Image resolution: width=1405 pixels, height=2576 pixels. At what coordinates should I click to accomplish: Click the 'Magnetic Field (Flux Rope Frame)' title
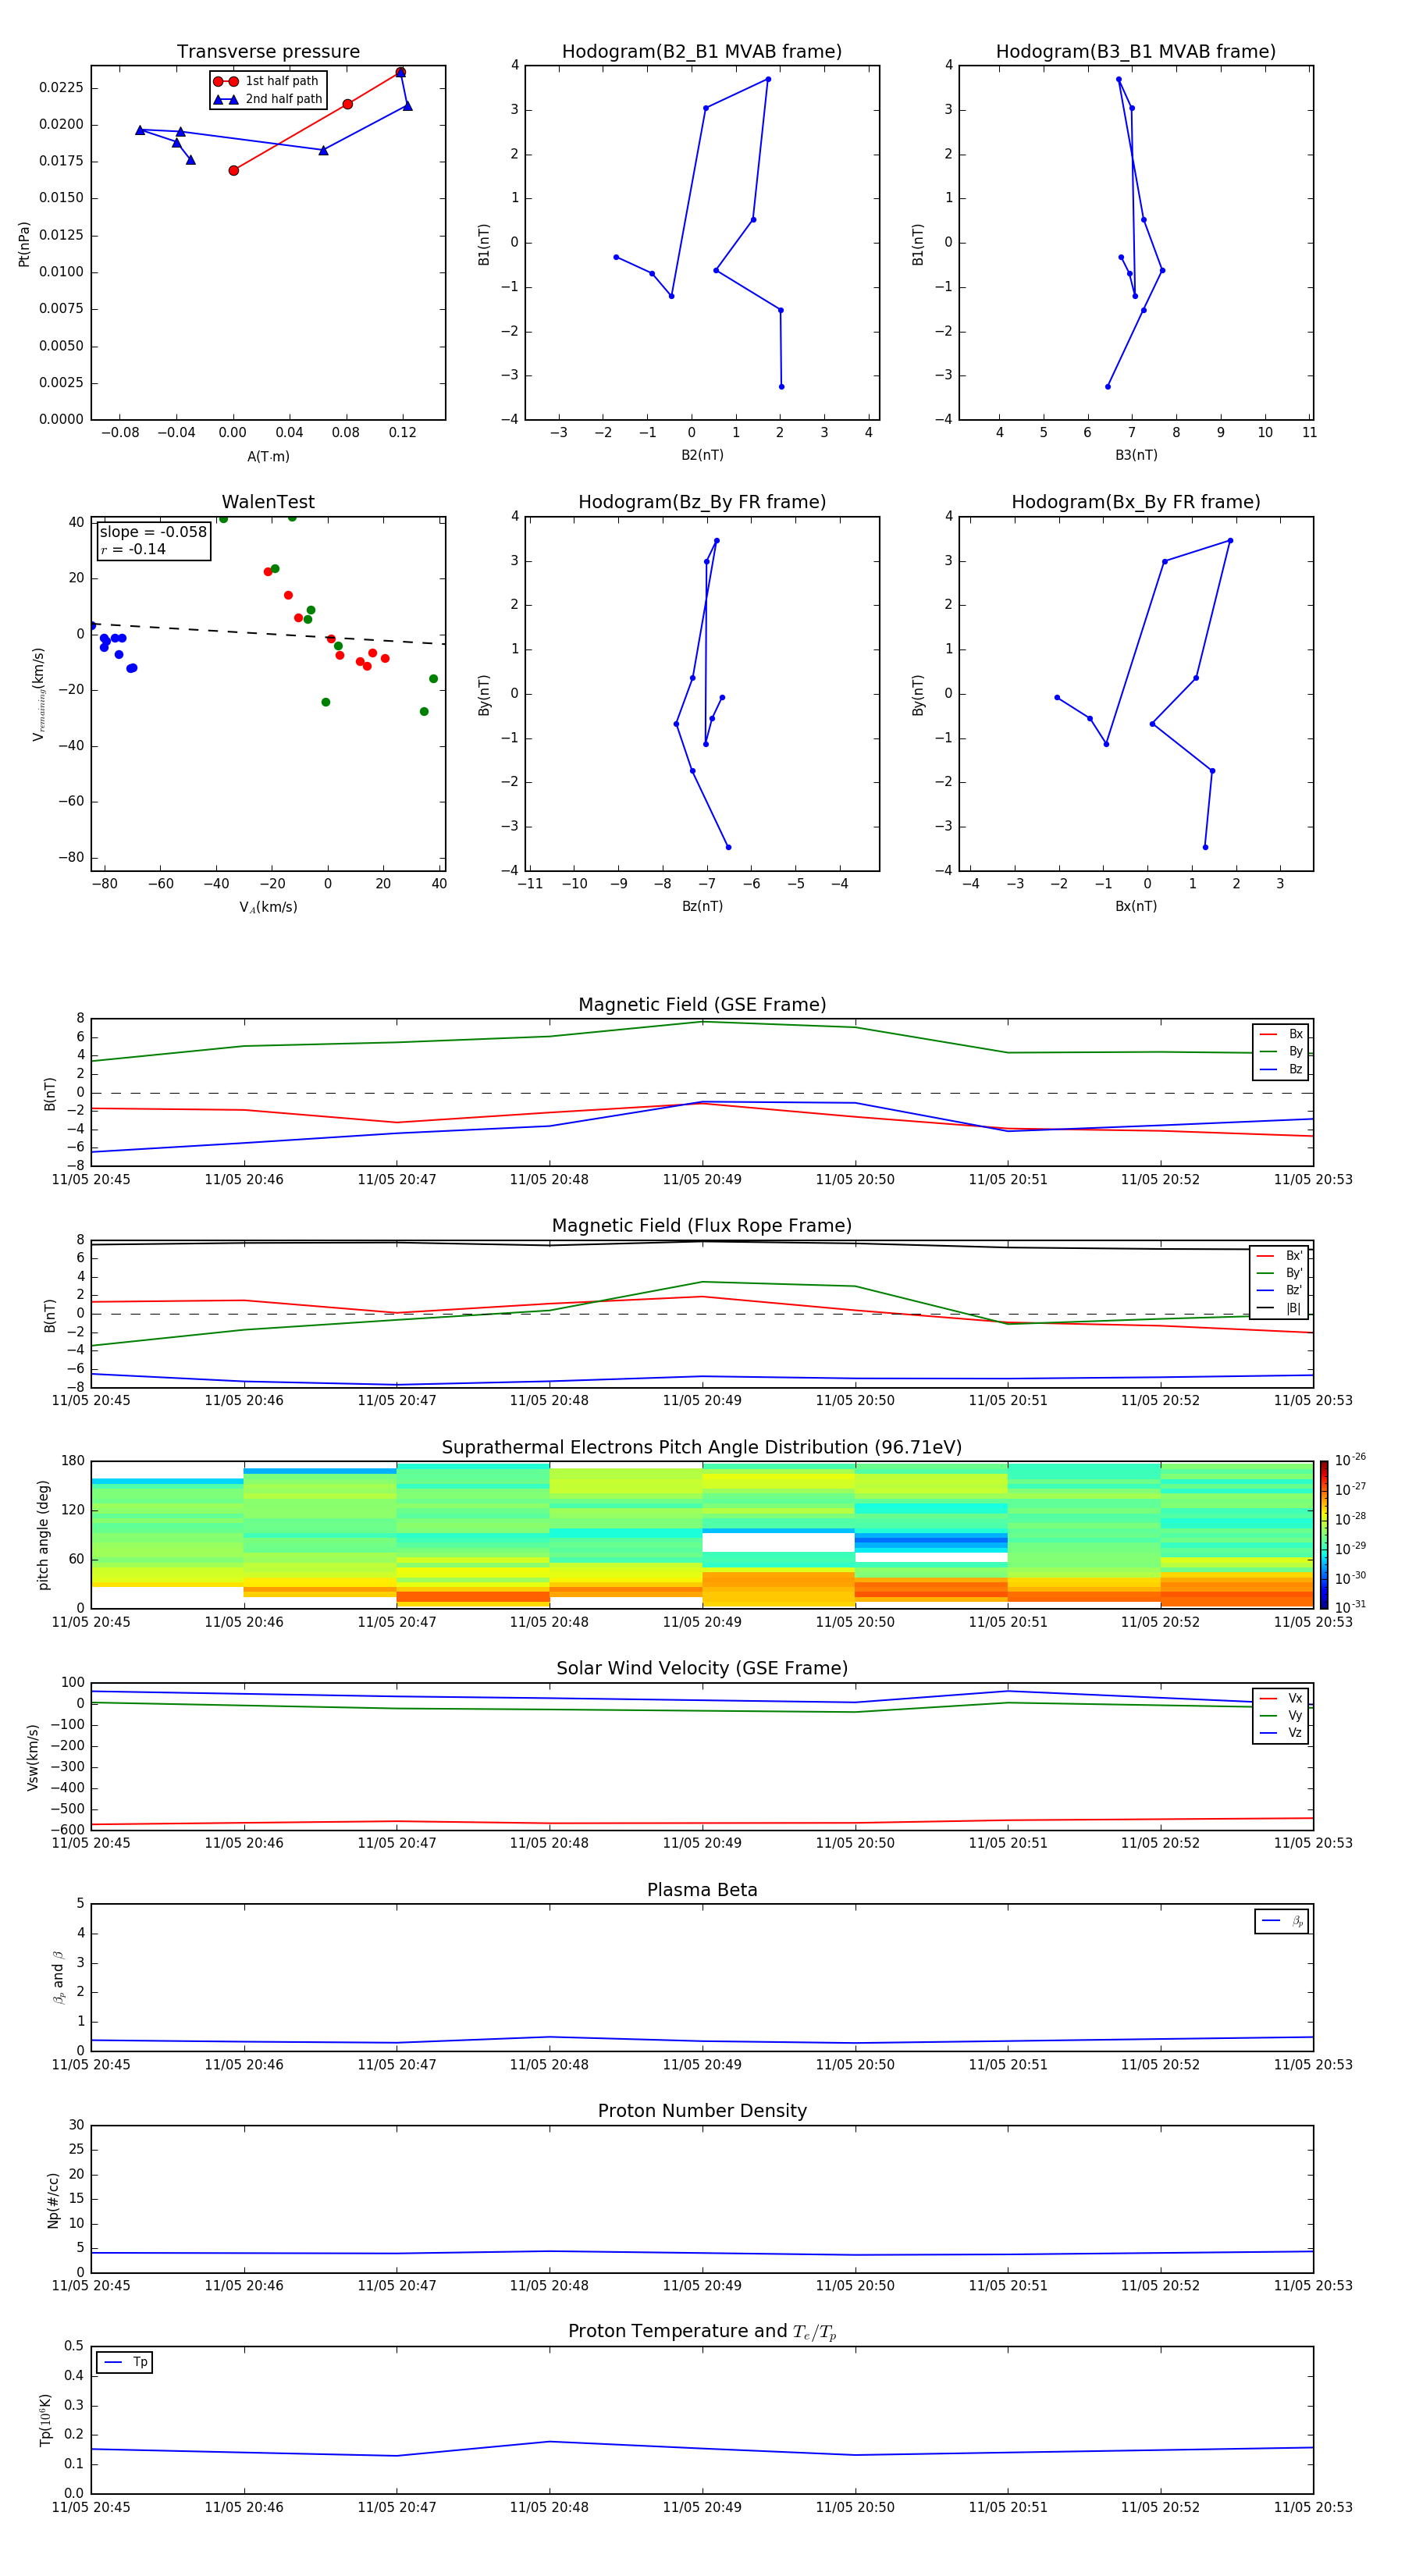click(x=702, y=1226)
